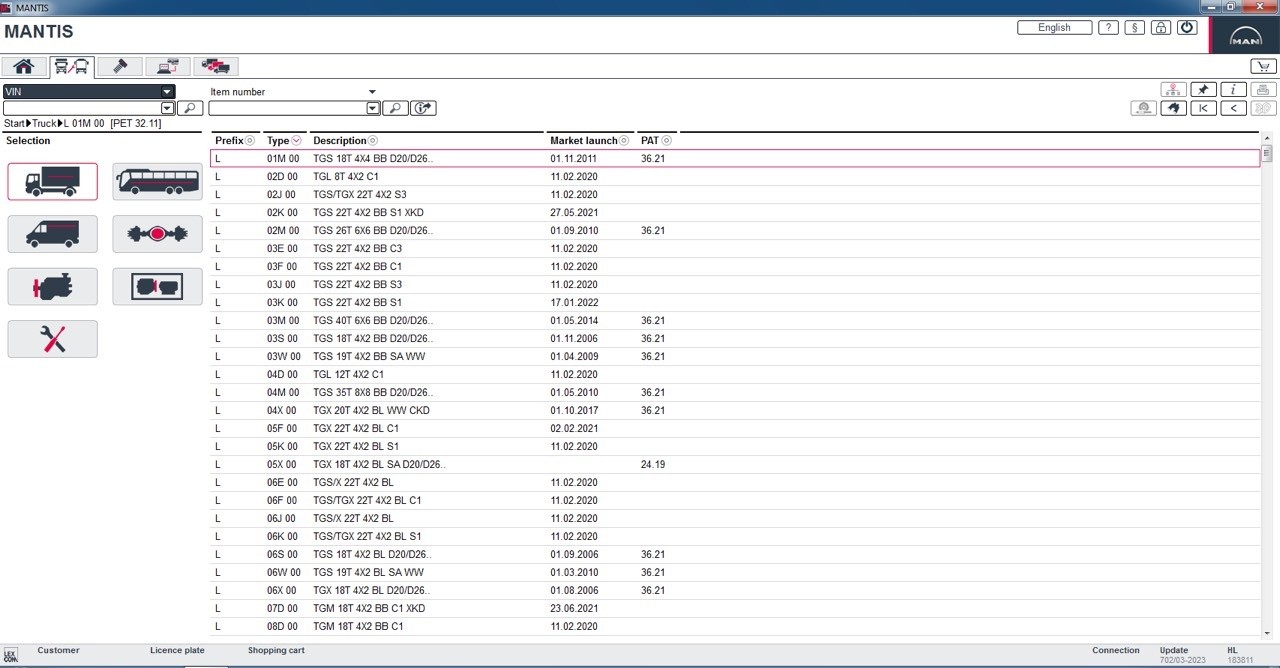Viewport: 1280px width, 668px height.
Task: Run VIN search with magnifier button
Action: point(190,108)
